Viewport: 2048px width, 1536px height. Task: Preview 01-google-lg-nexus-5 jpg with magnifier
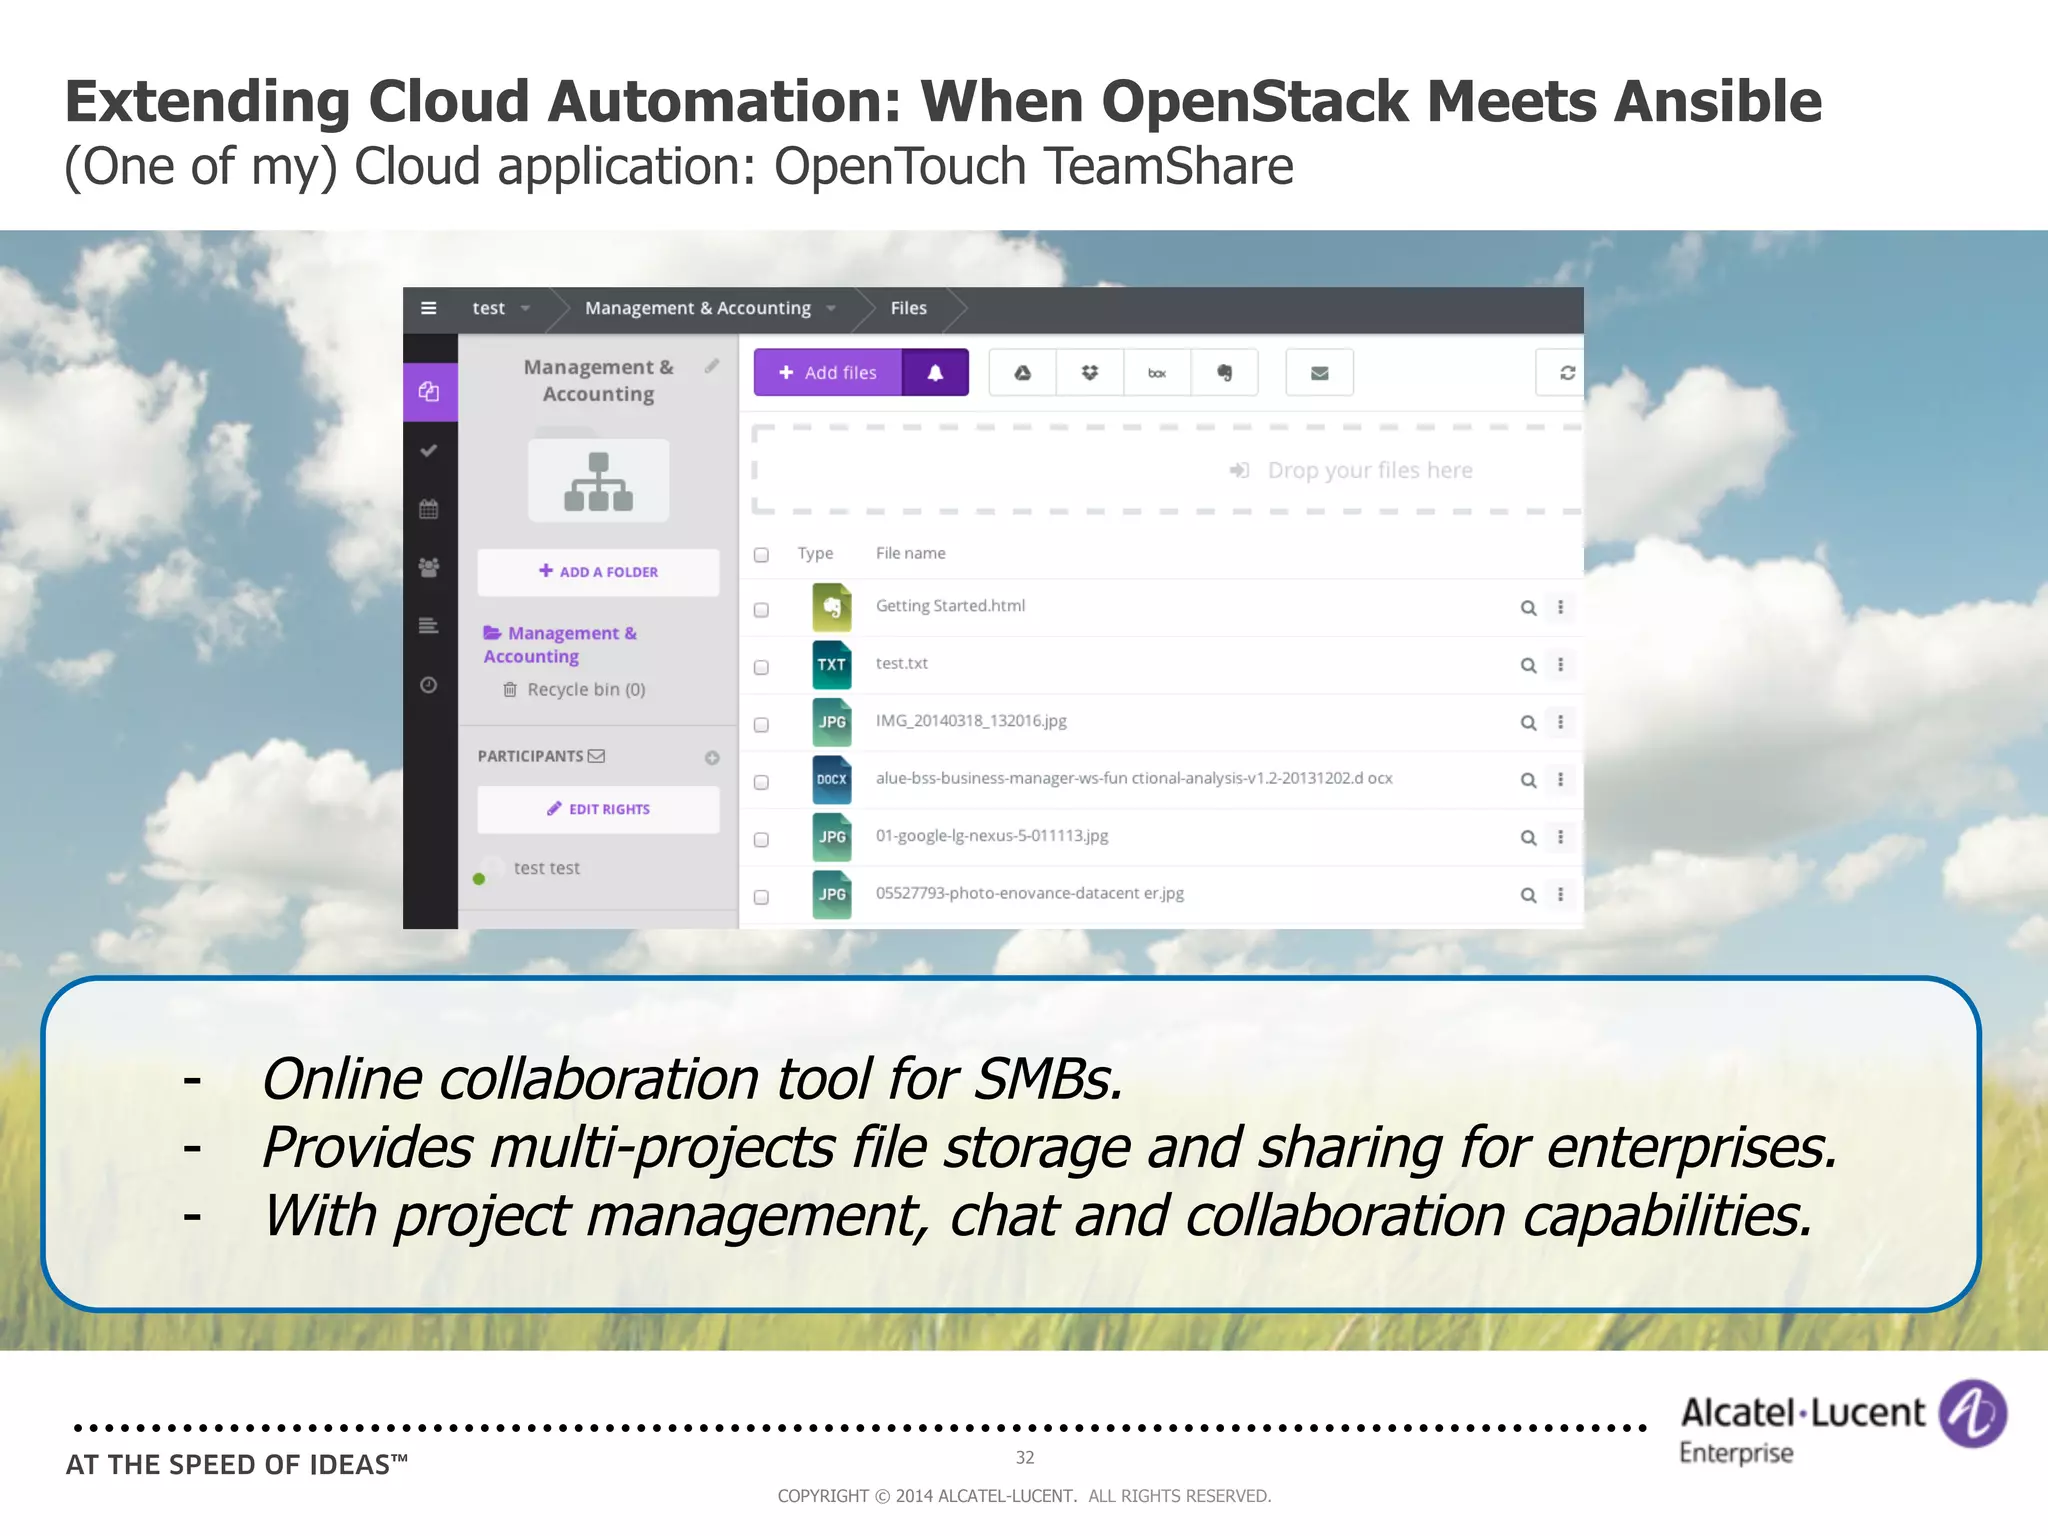pyautogui.click(x=1528, y=838)
